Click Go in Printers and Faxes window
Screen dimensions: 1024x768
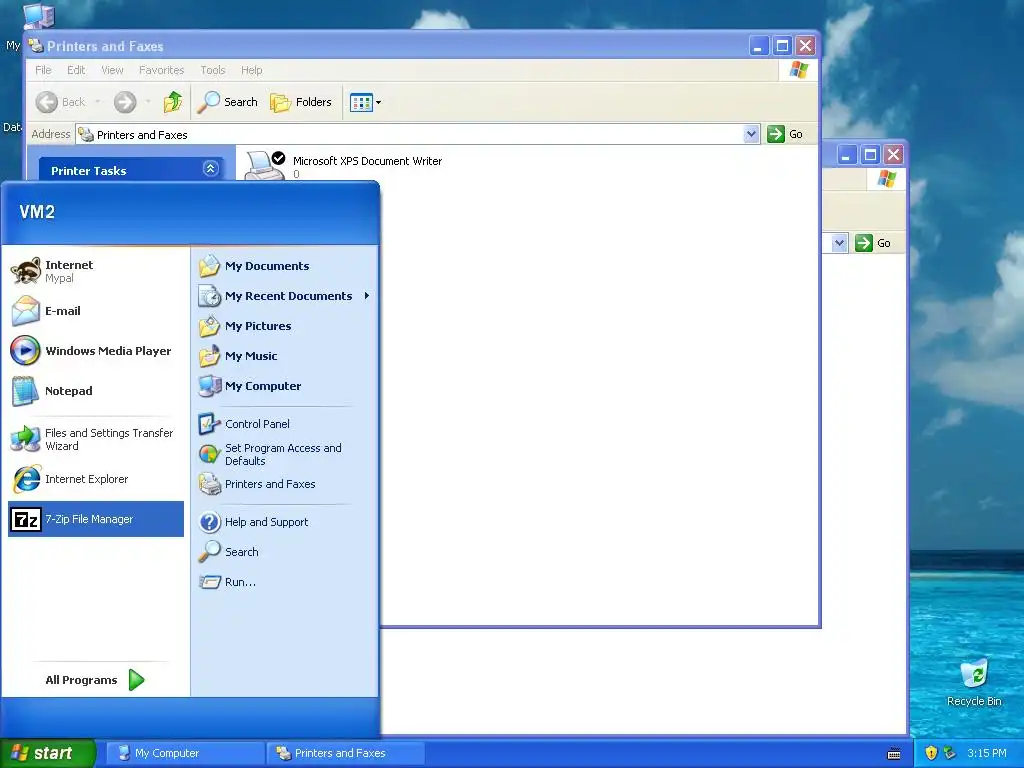coord(785,134)
